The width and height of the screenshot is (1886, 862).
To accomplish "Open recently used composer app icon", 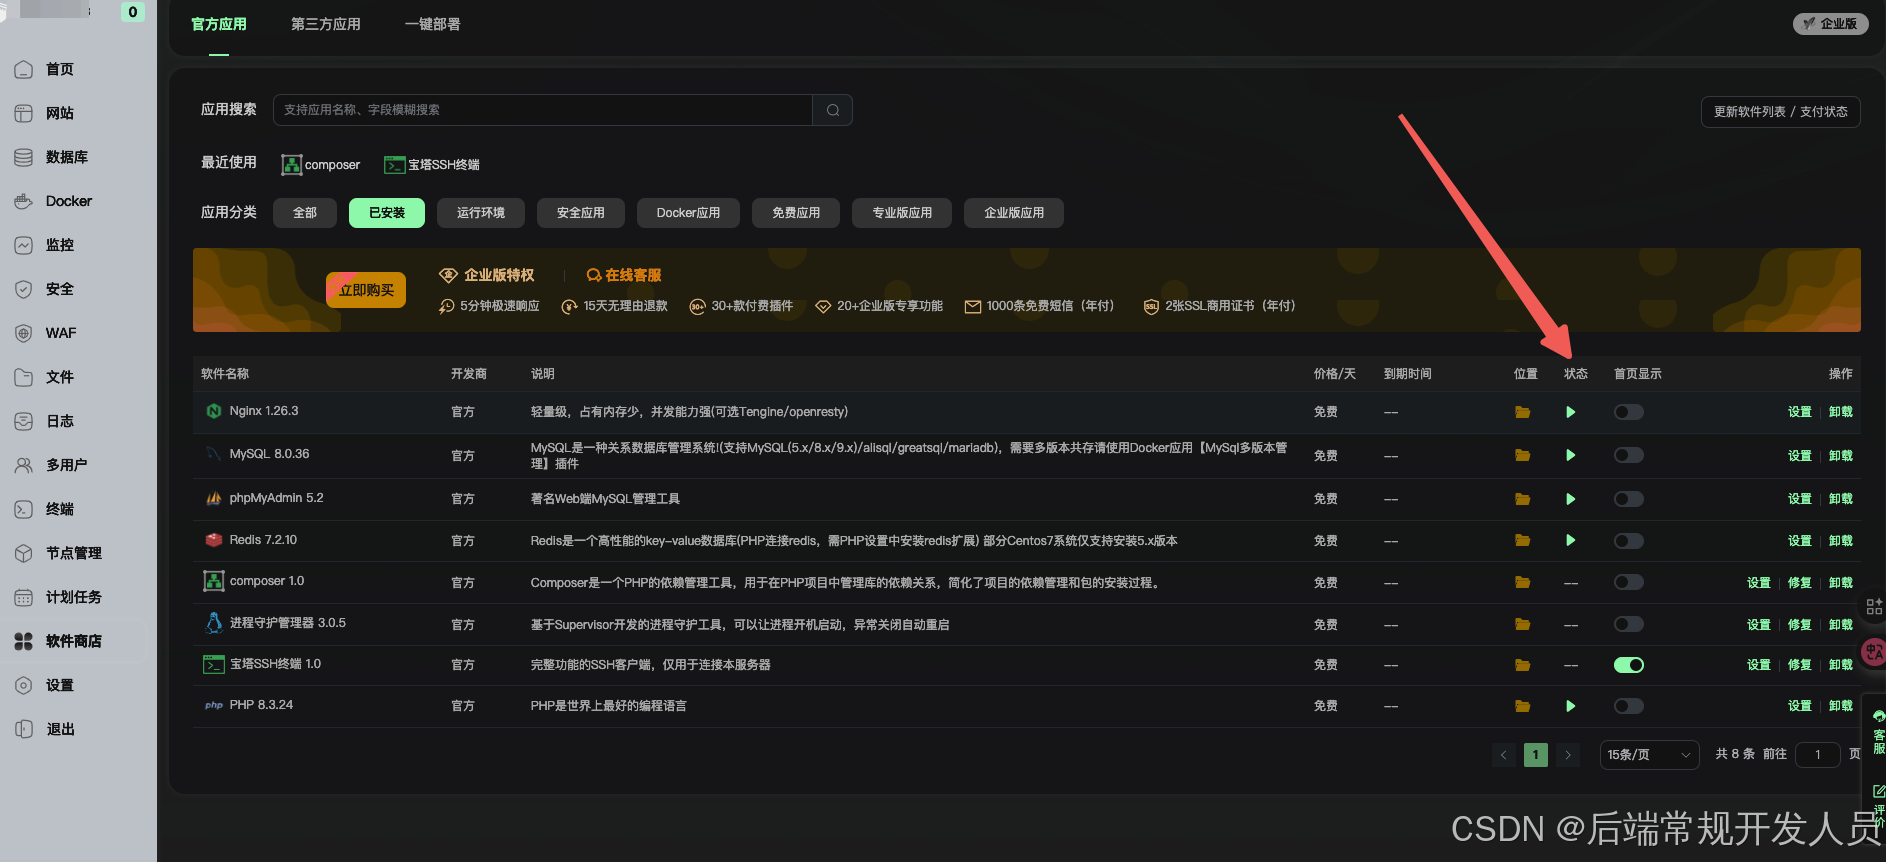I will click(291, 165).
